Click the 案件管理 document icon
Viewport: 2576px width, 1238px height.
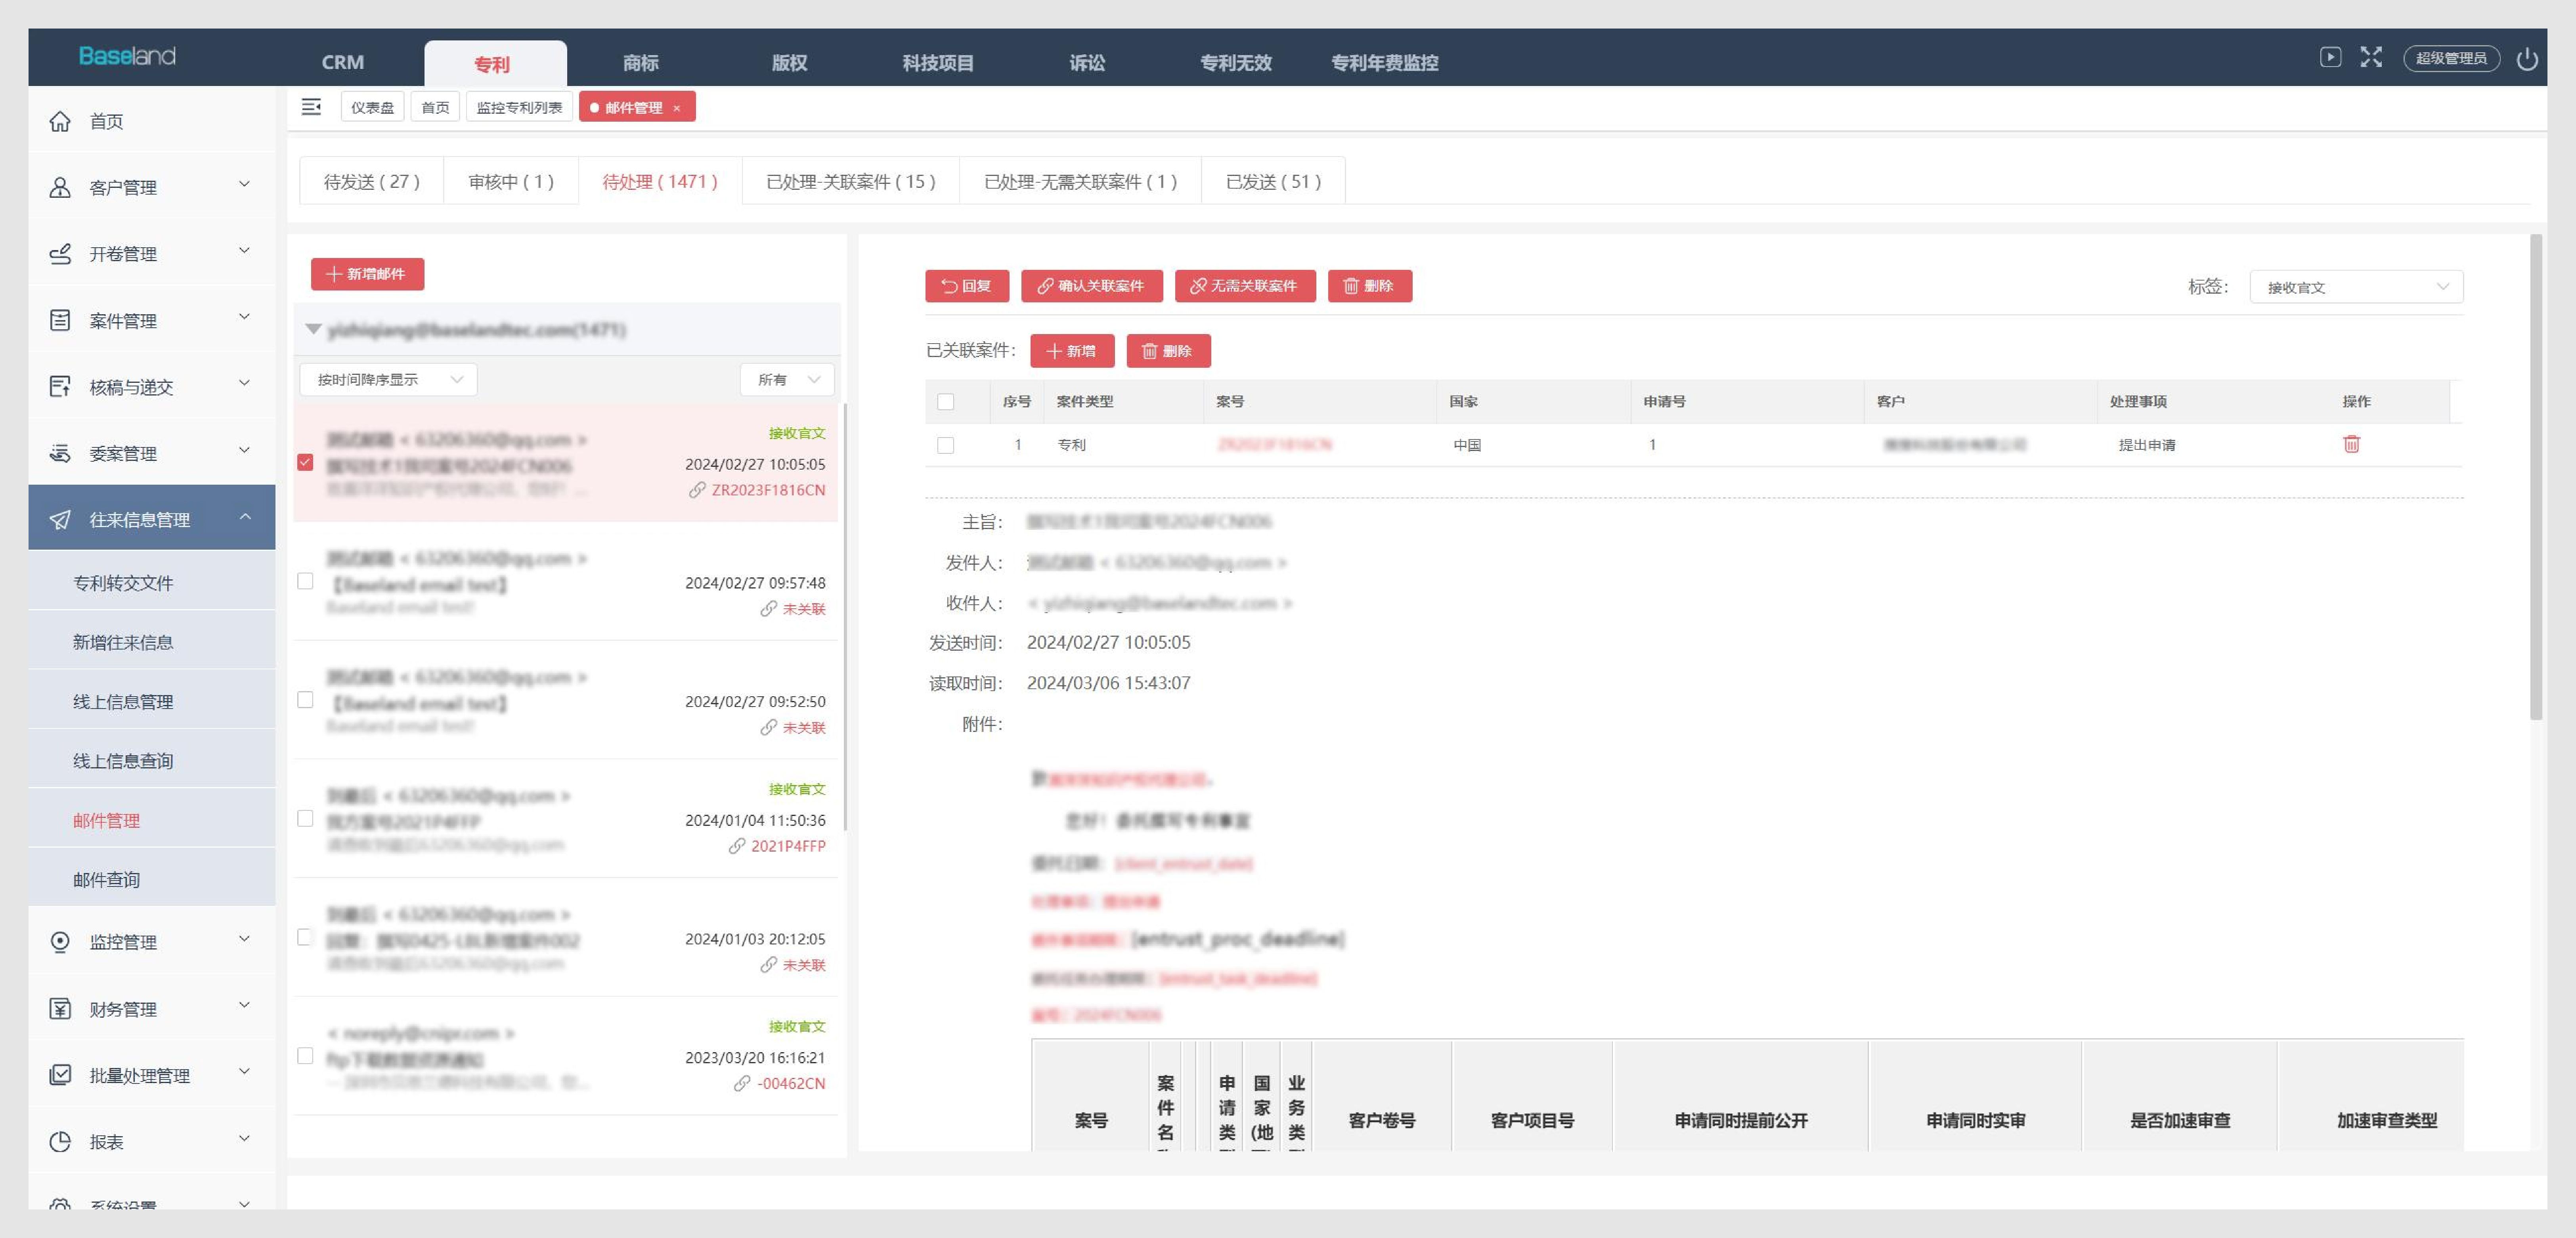(x=60, y=320)
